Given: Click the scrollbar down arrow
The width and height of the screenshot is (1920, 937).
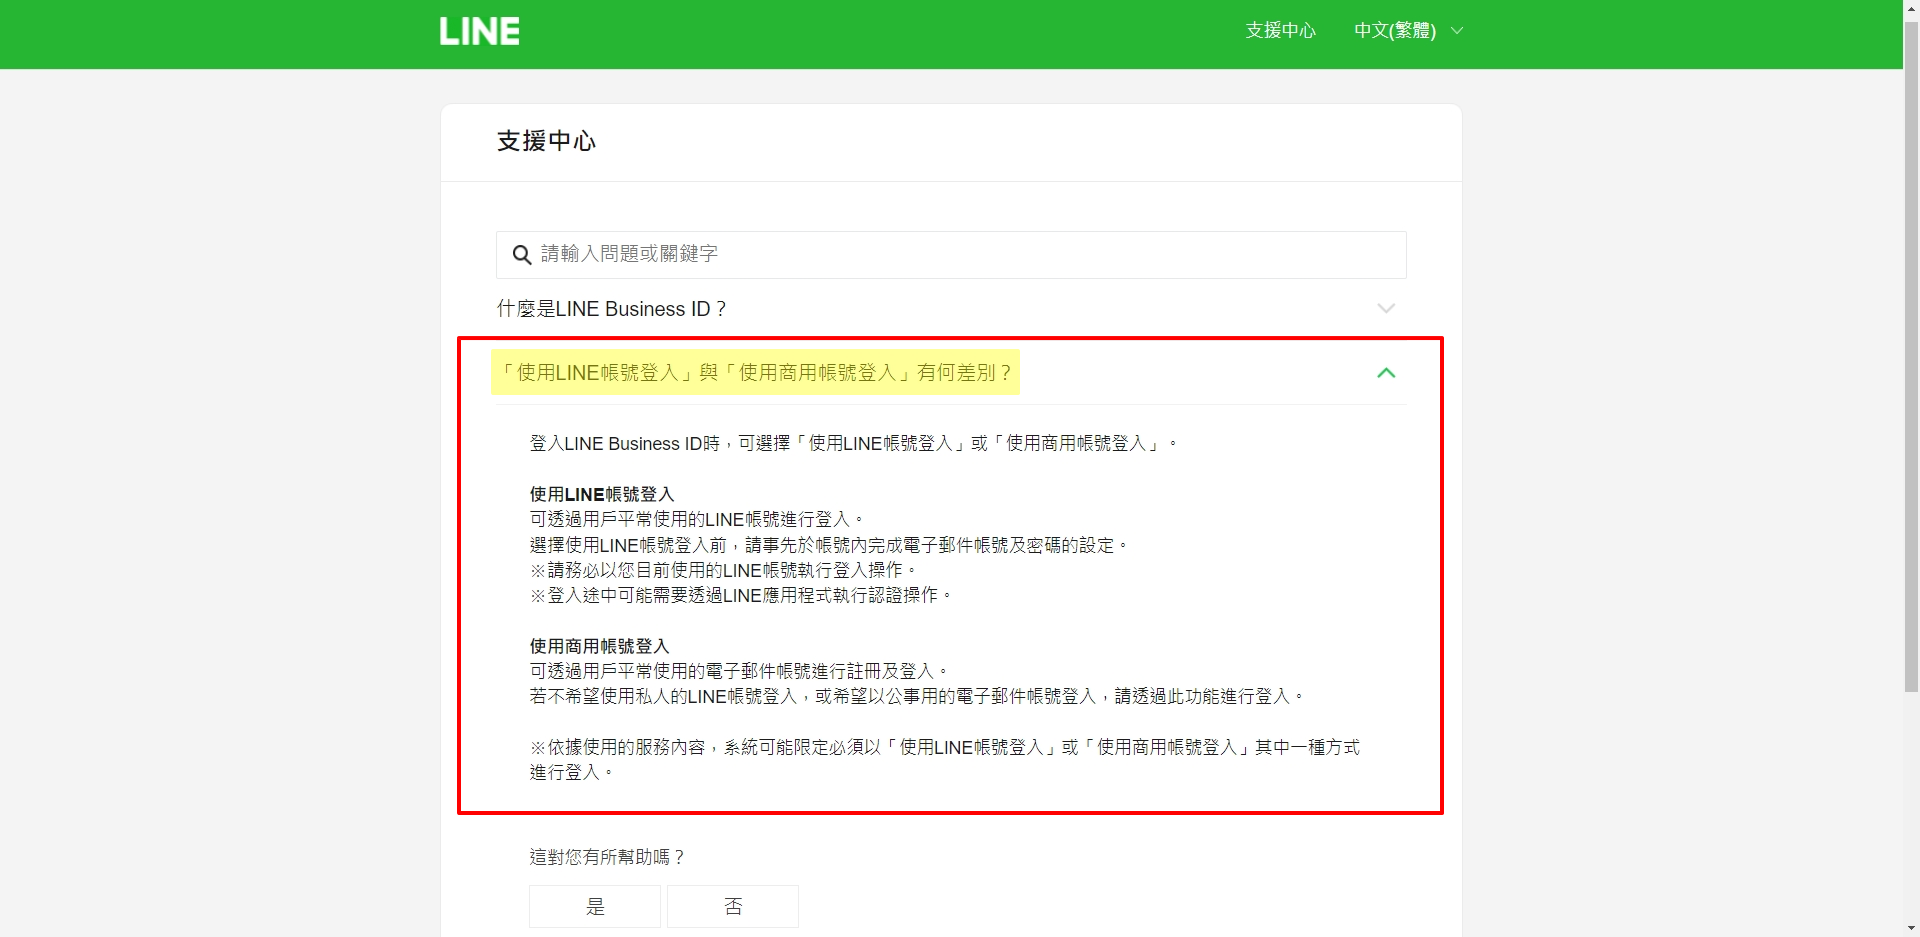Looking at the screenshot, I should click(1911, 928).
